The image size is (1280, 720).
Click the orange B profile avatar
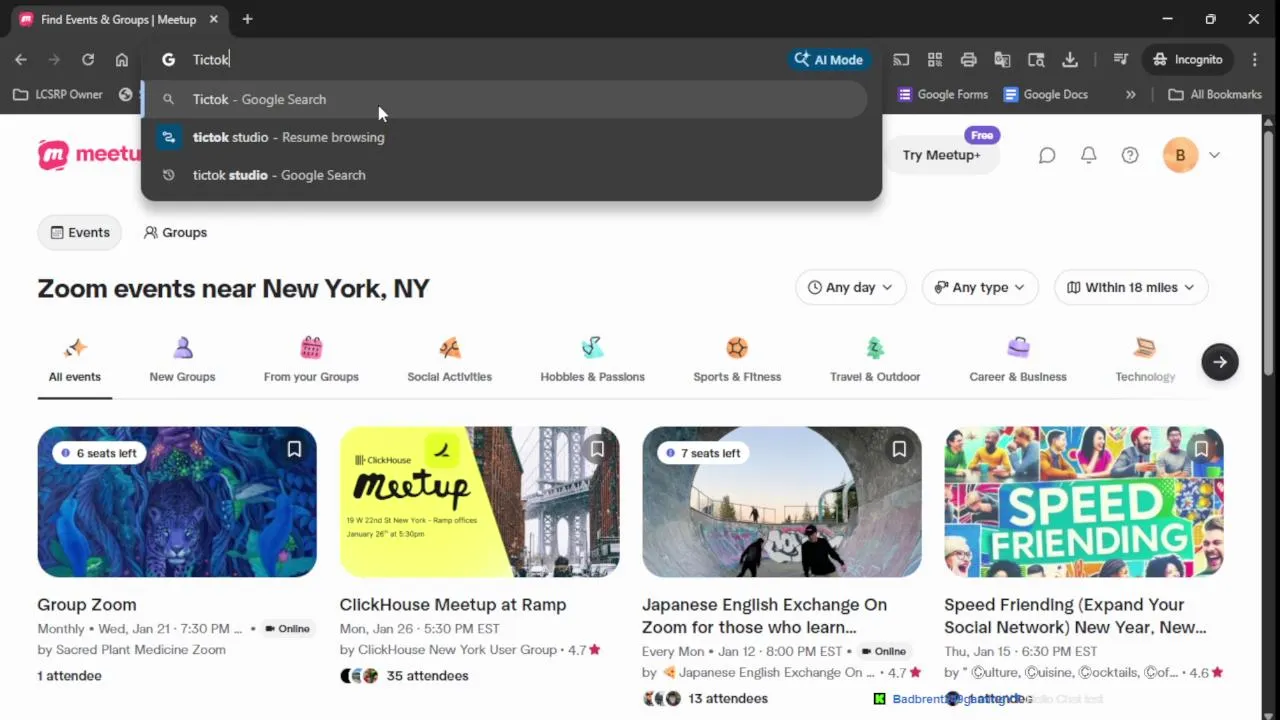[x=1180, y=155]
